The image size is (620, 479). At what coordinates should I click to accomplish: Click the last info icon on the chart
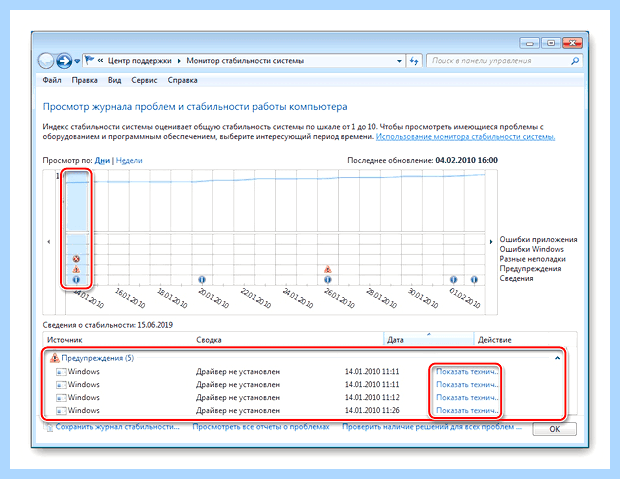tap(474, 280)
